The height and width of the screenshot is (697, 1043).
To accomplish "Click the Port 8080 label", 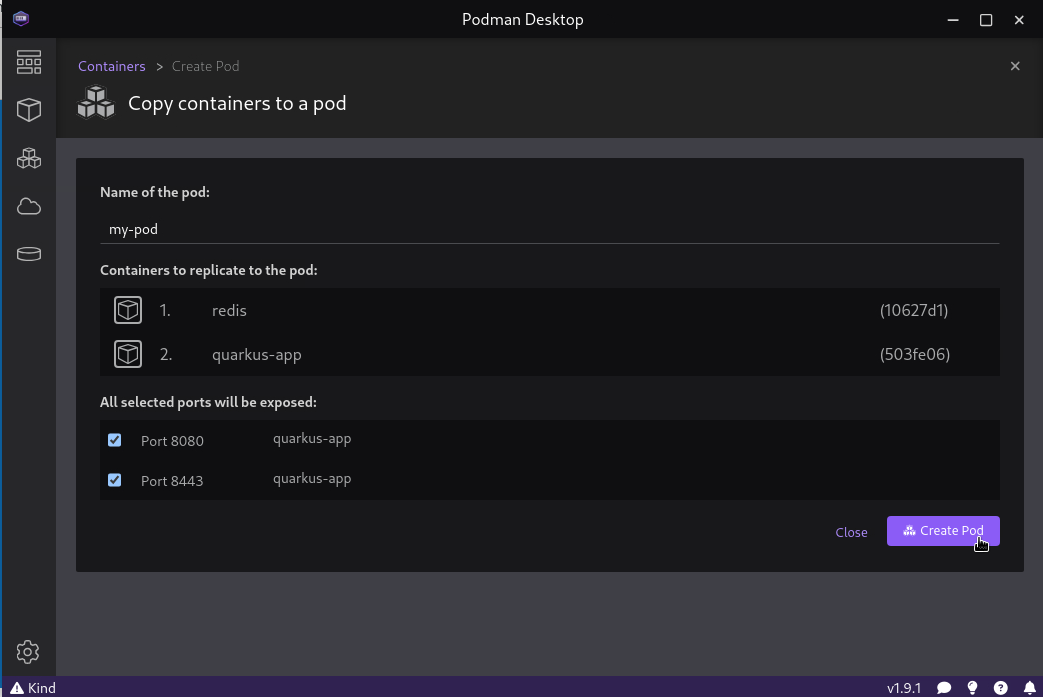I will pyautogui.click(x=172, y=441).
